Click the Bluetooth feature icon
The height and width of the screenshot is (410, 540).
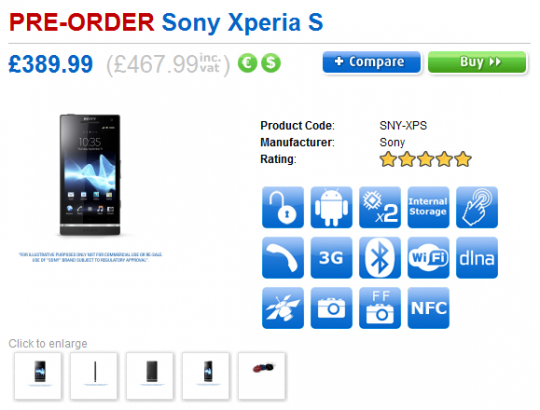point(380,257)
